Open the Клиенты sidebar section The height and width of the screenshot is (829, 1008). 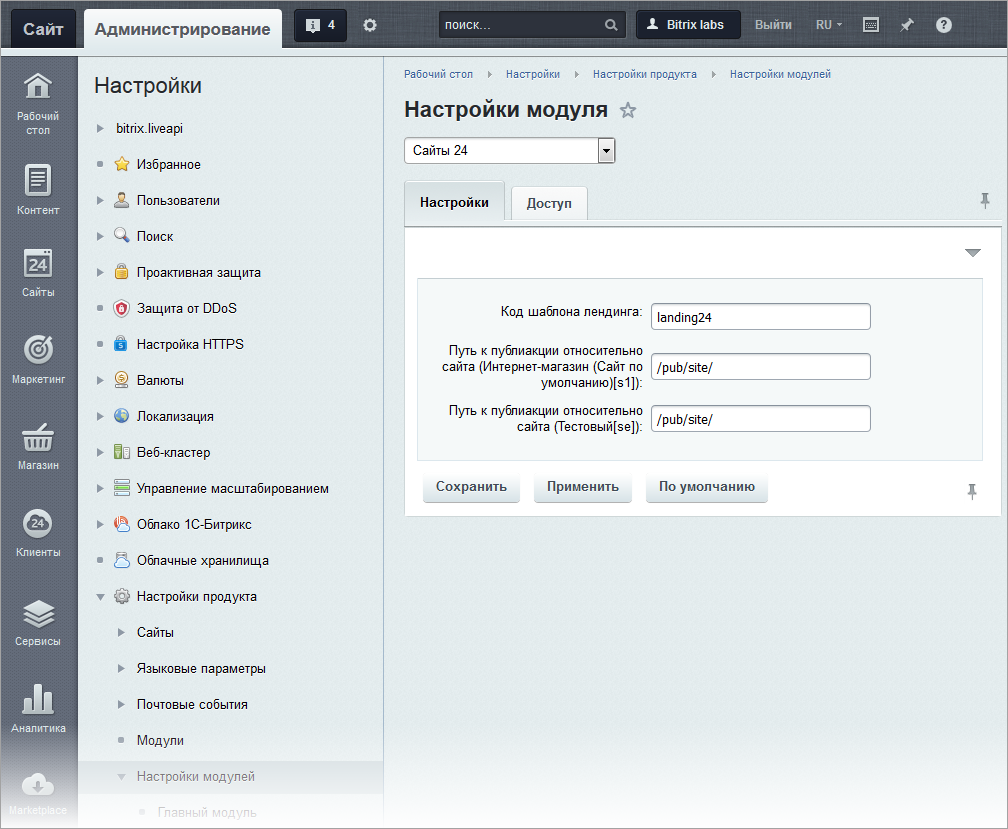[38, 532]
